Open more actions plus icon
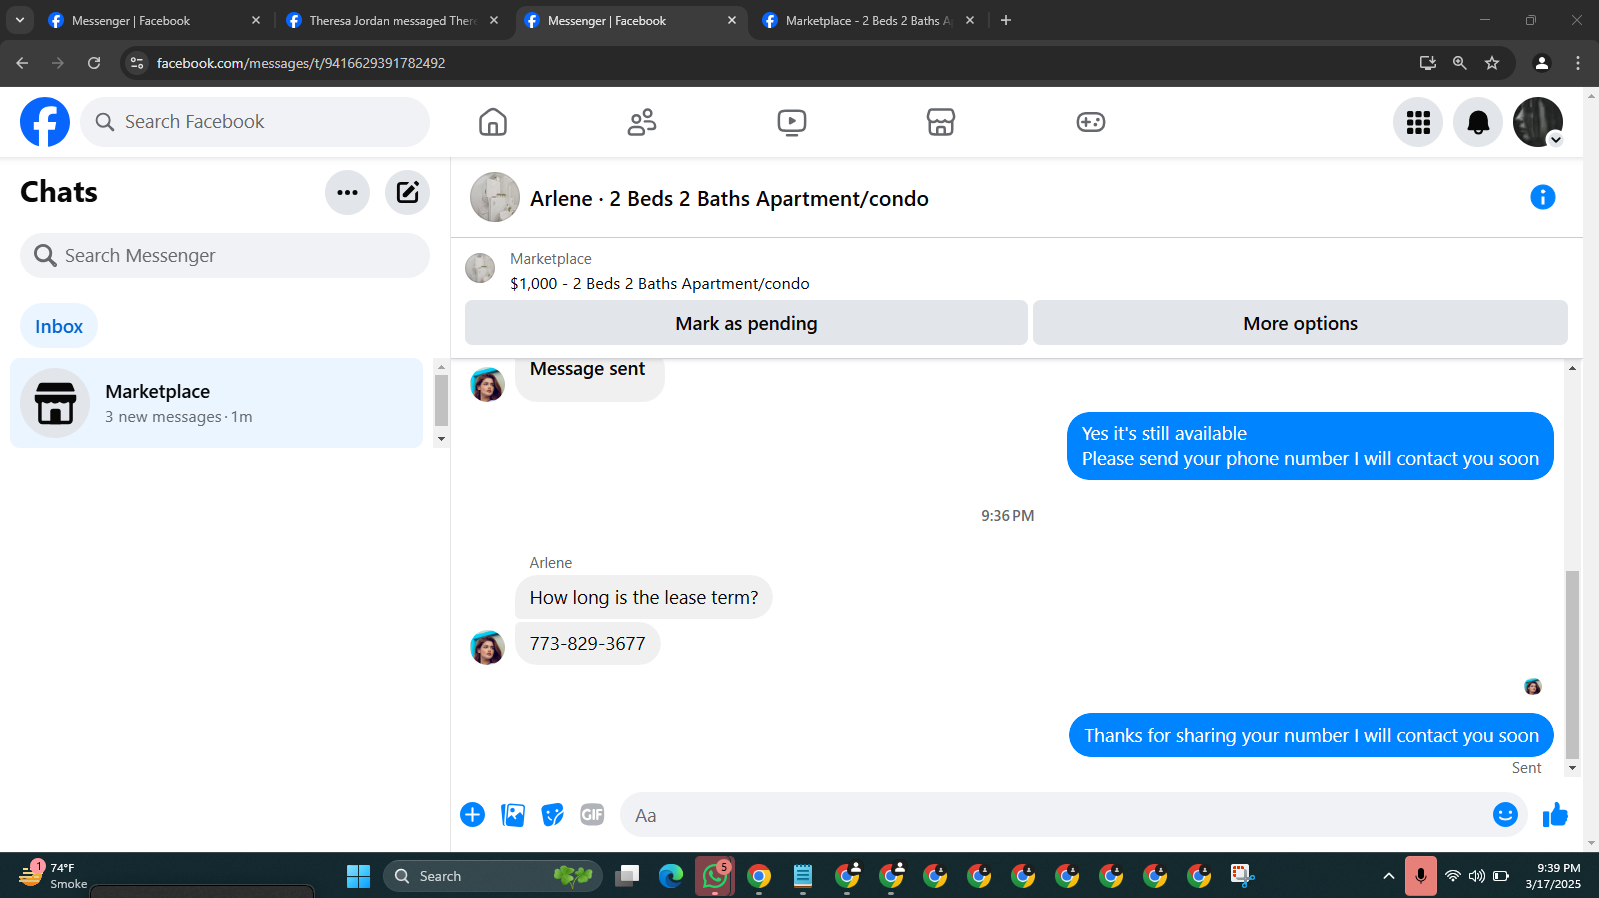The width and height of the screenshot is (1599, 898). pos(472,815)
